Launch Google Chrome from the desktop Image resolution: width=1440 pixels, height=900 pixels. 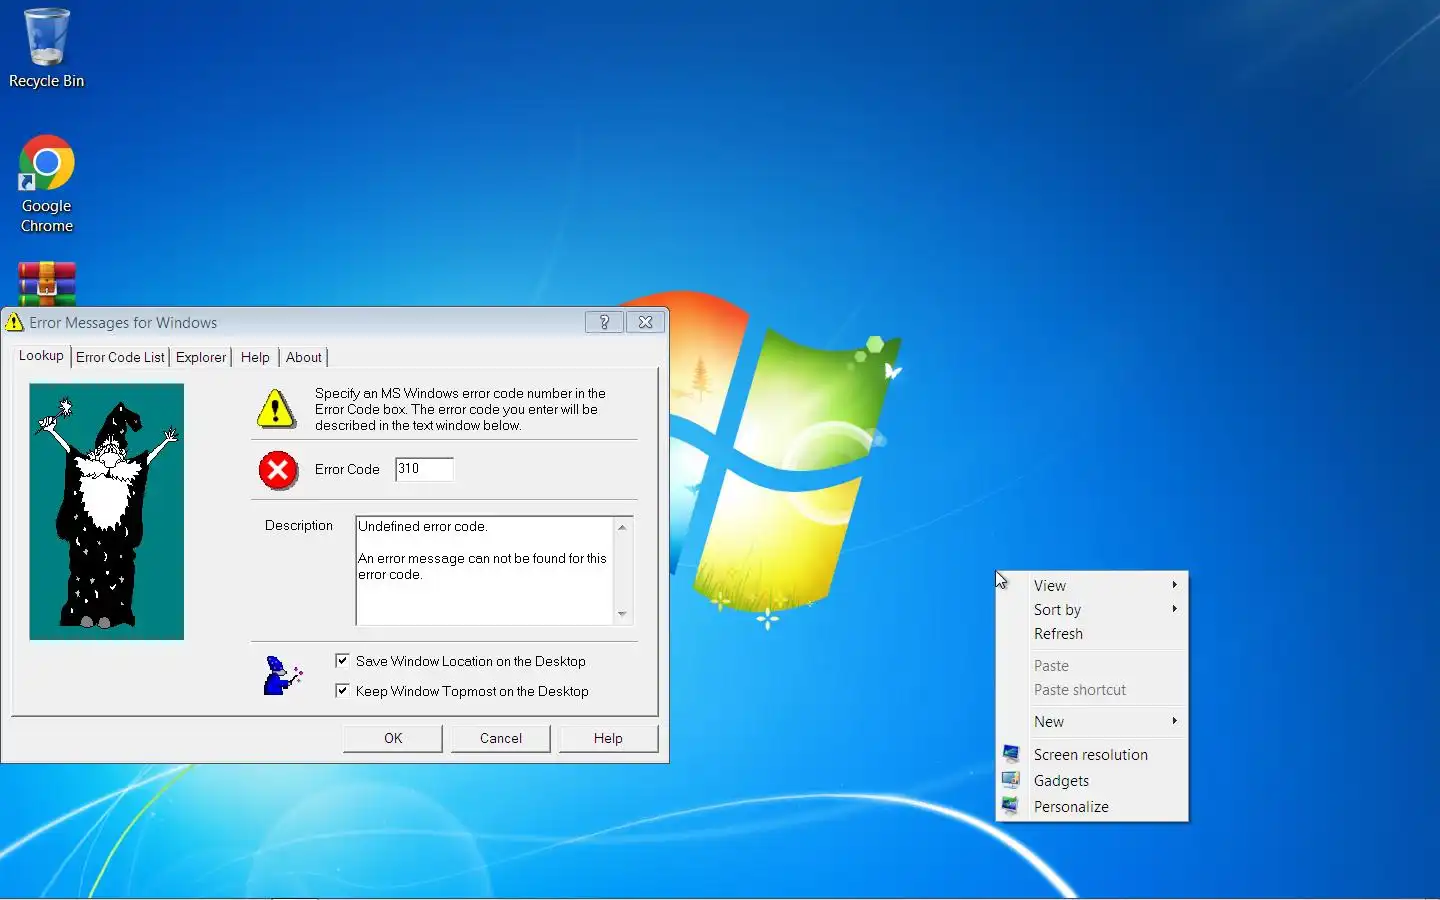coord(46,185)
